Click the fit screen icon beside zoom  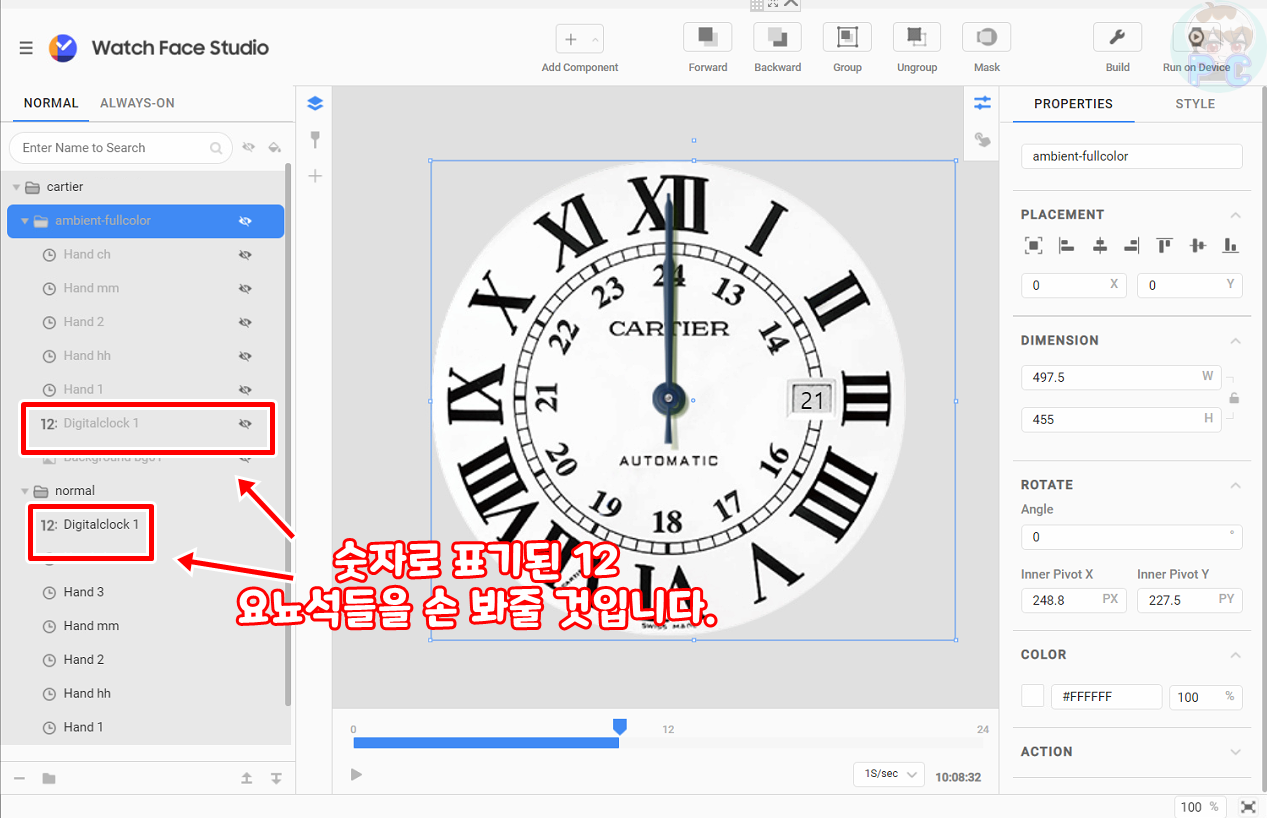click(1248, 807)
